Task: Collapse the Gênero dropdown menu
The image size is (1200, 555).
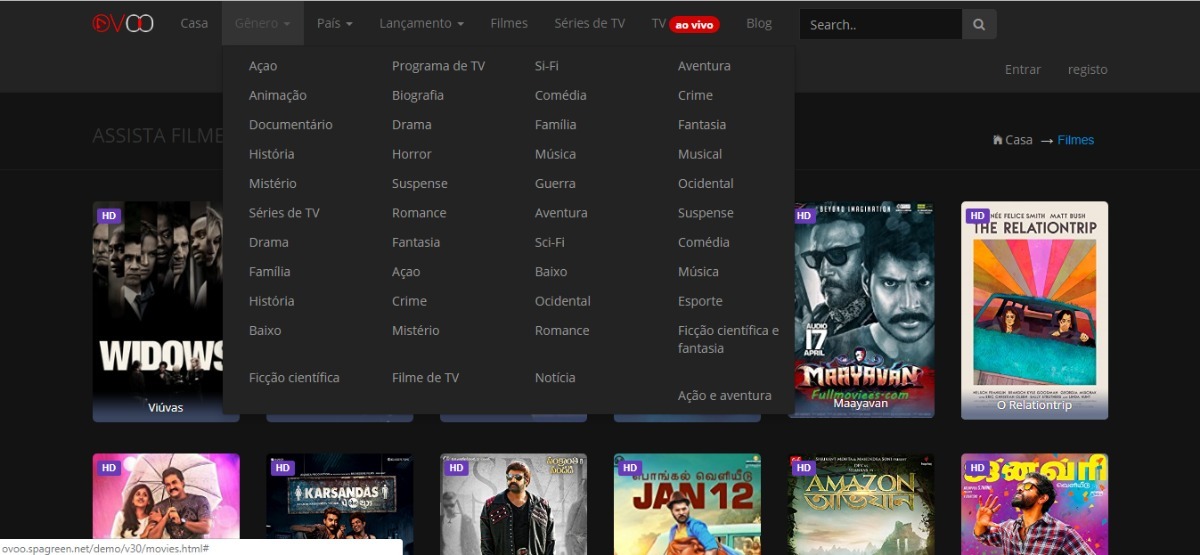Action: pos(263,23)
